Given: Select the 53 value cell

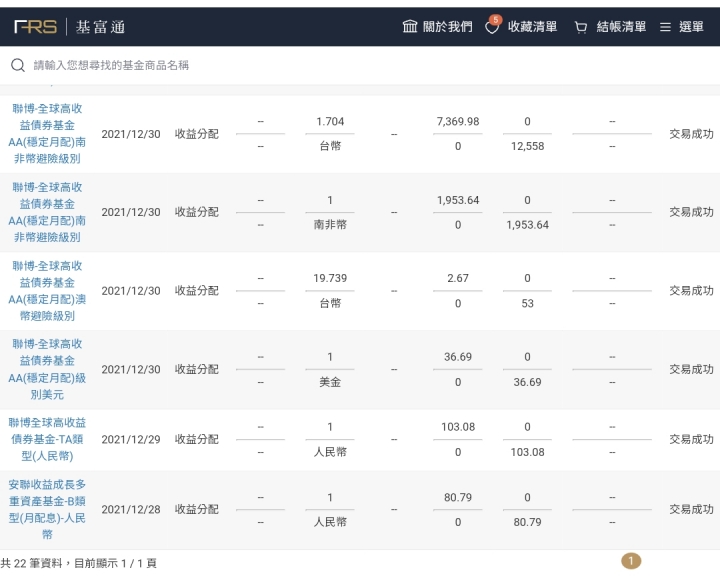Looking at the screenshot, I should (527, 303).
